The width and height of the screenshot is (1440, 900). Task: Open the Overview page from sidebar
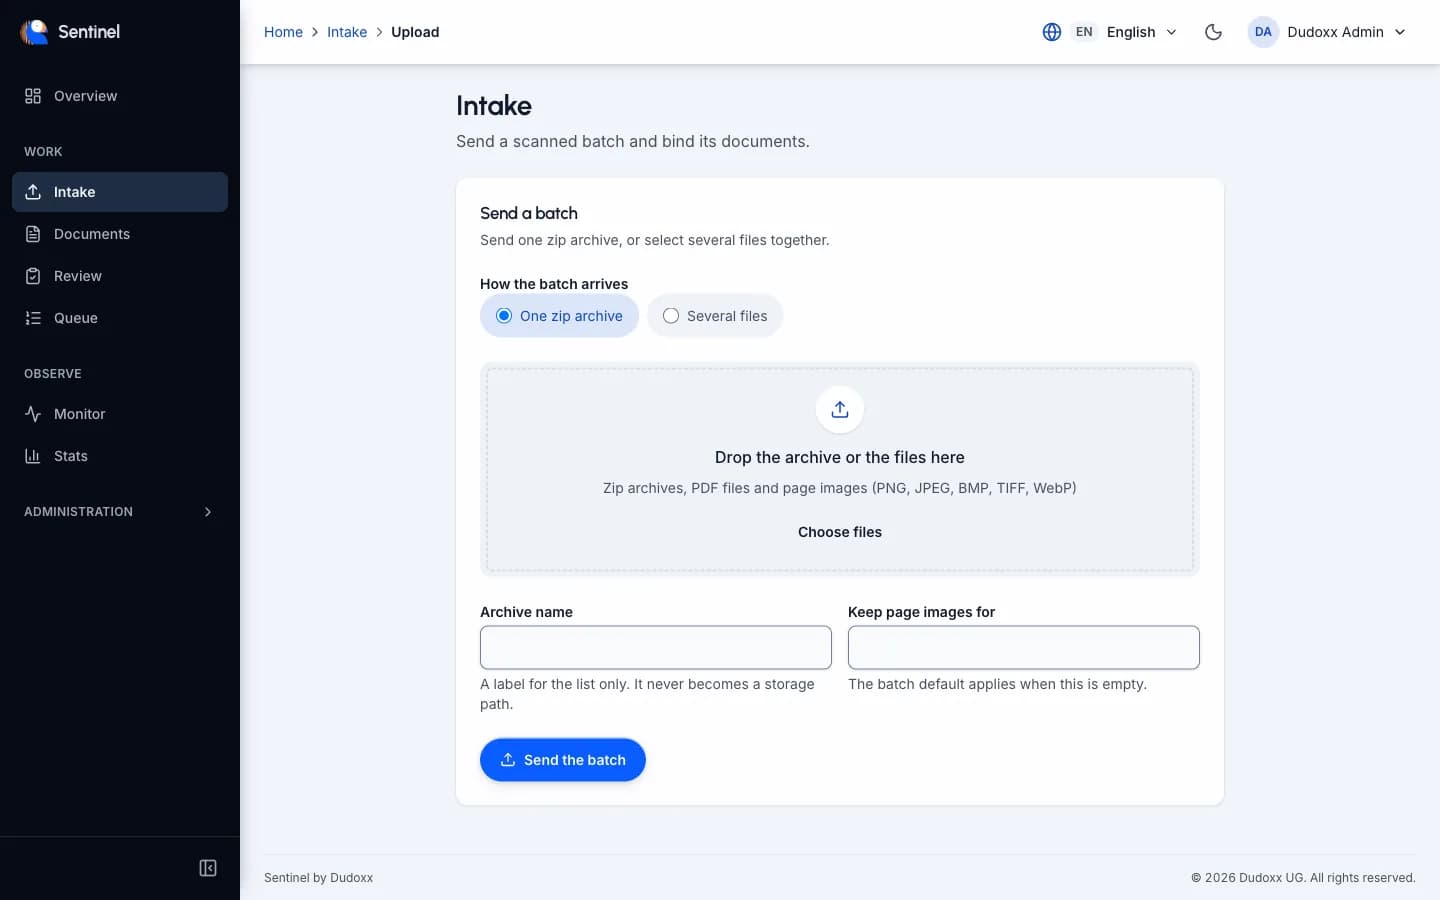[120, 96]
